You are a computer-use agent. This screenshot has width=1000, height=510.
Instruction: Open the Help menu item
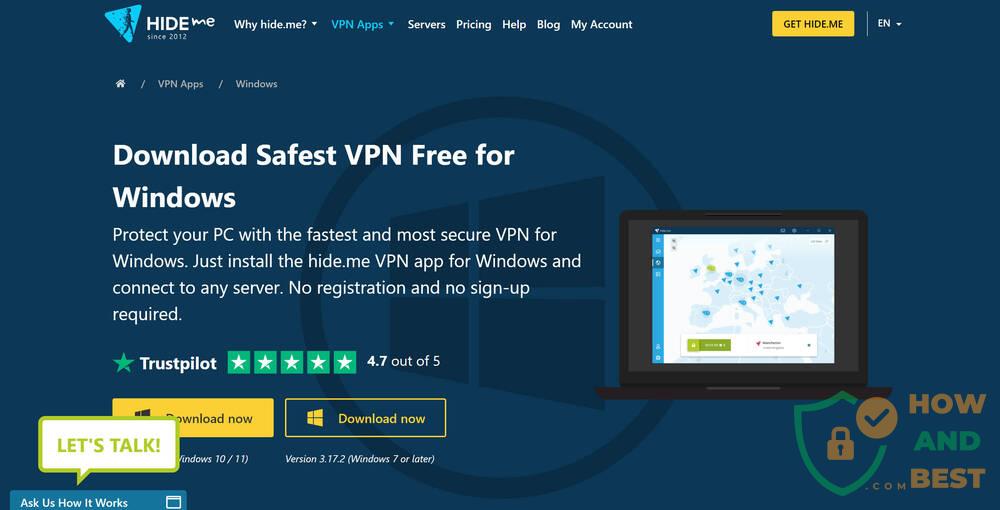(514, 24)
